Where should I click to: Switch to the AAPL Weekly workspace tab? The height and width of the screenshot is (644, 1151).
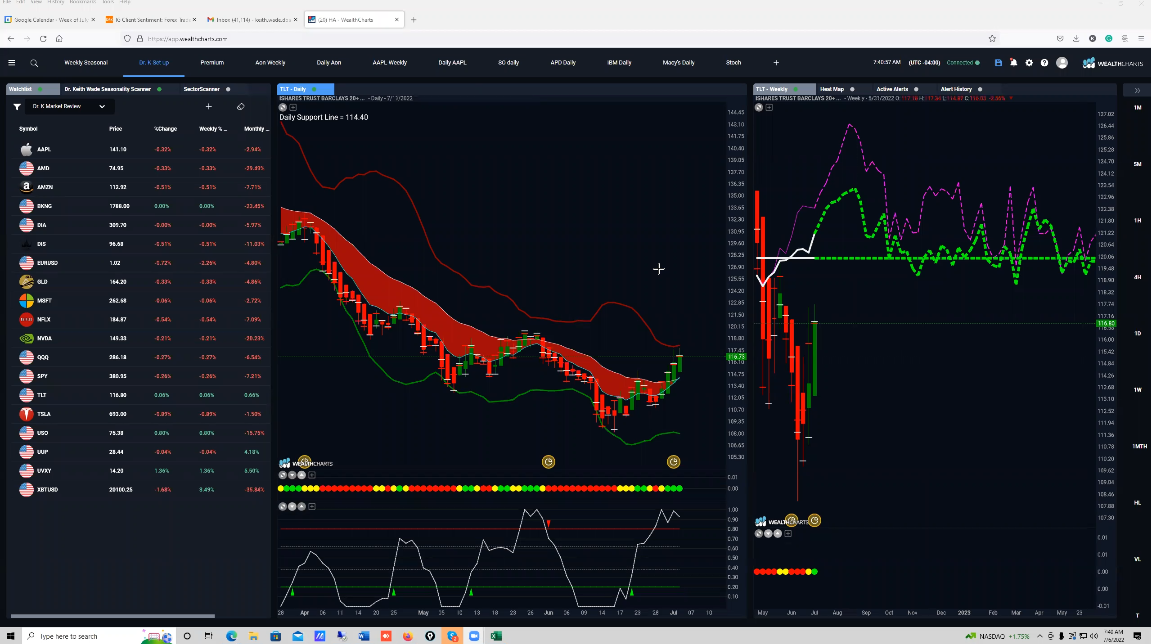(x=390, y=63)
